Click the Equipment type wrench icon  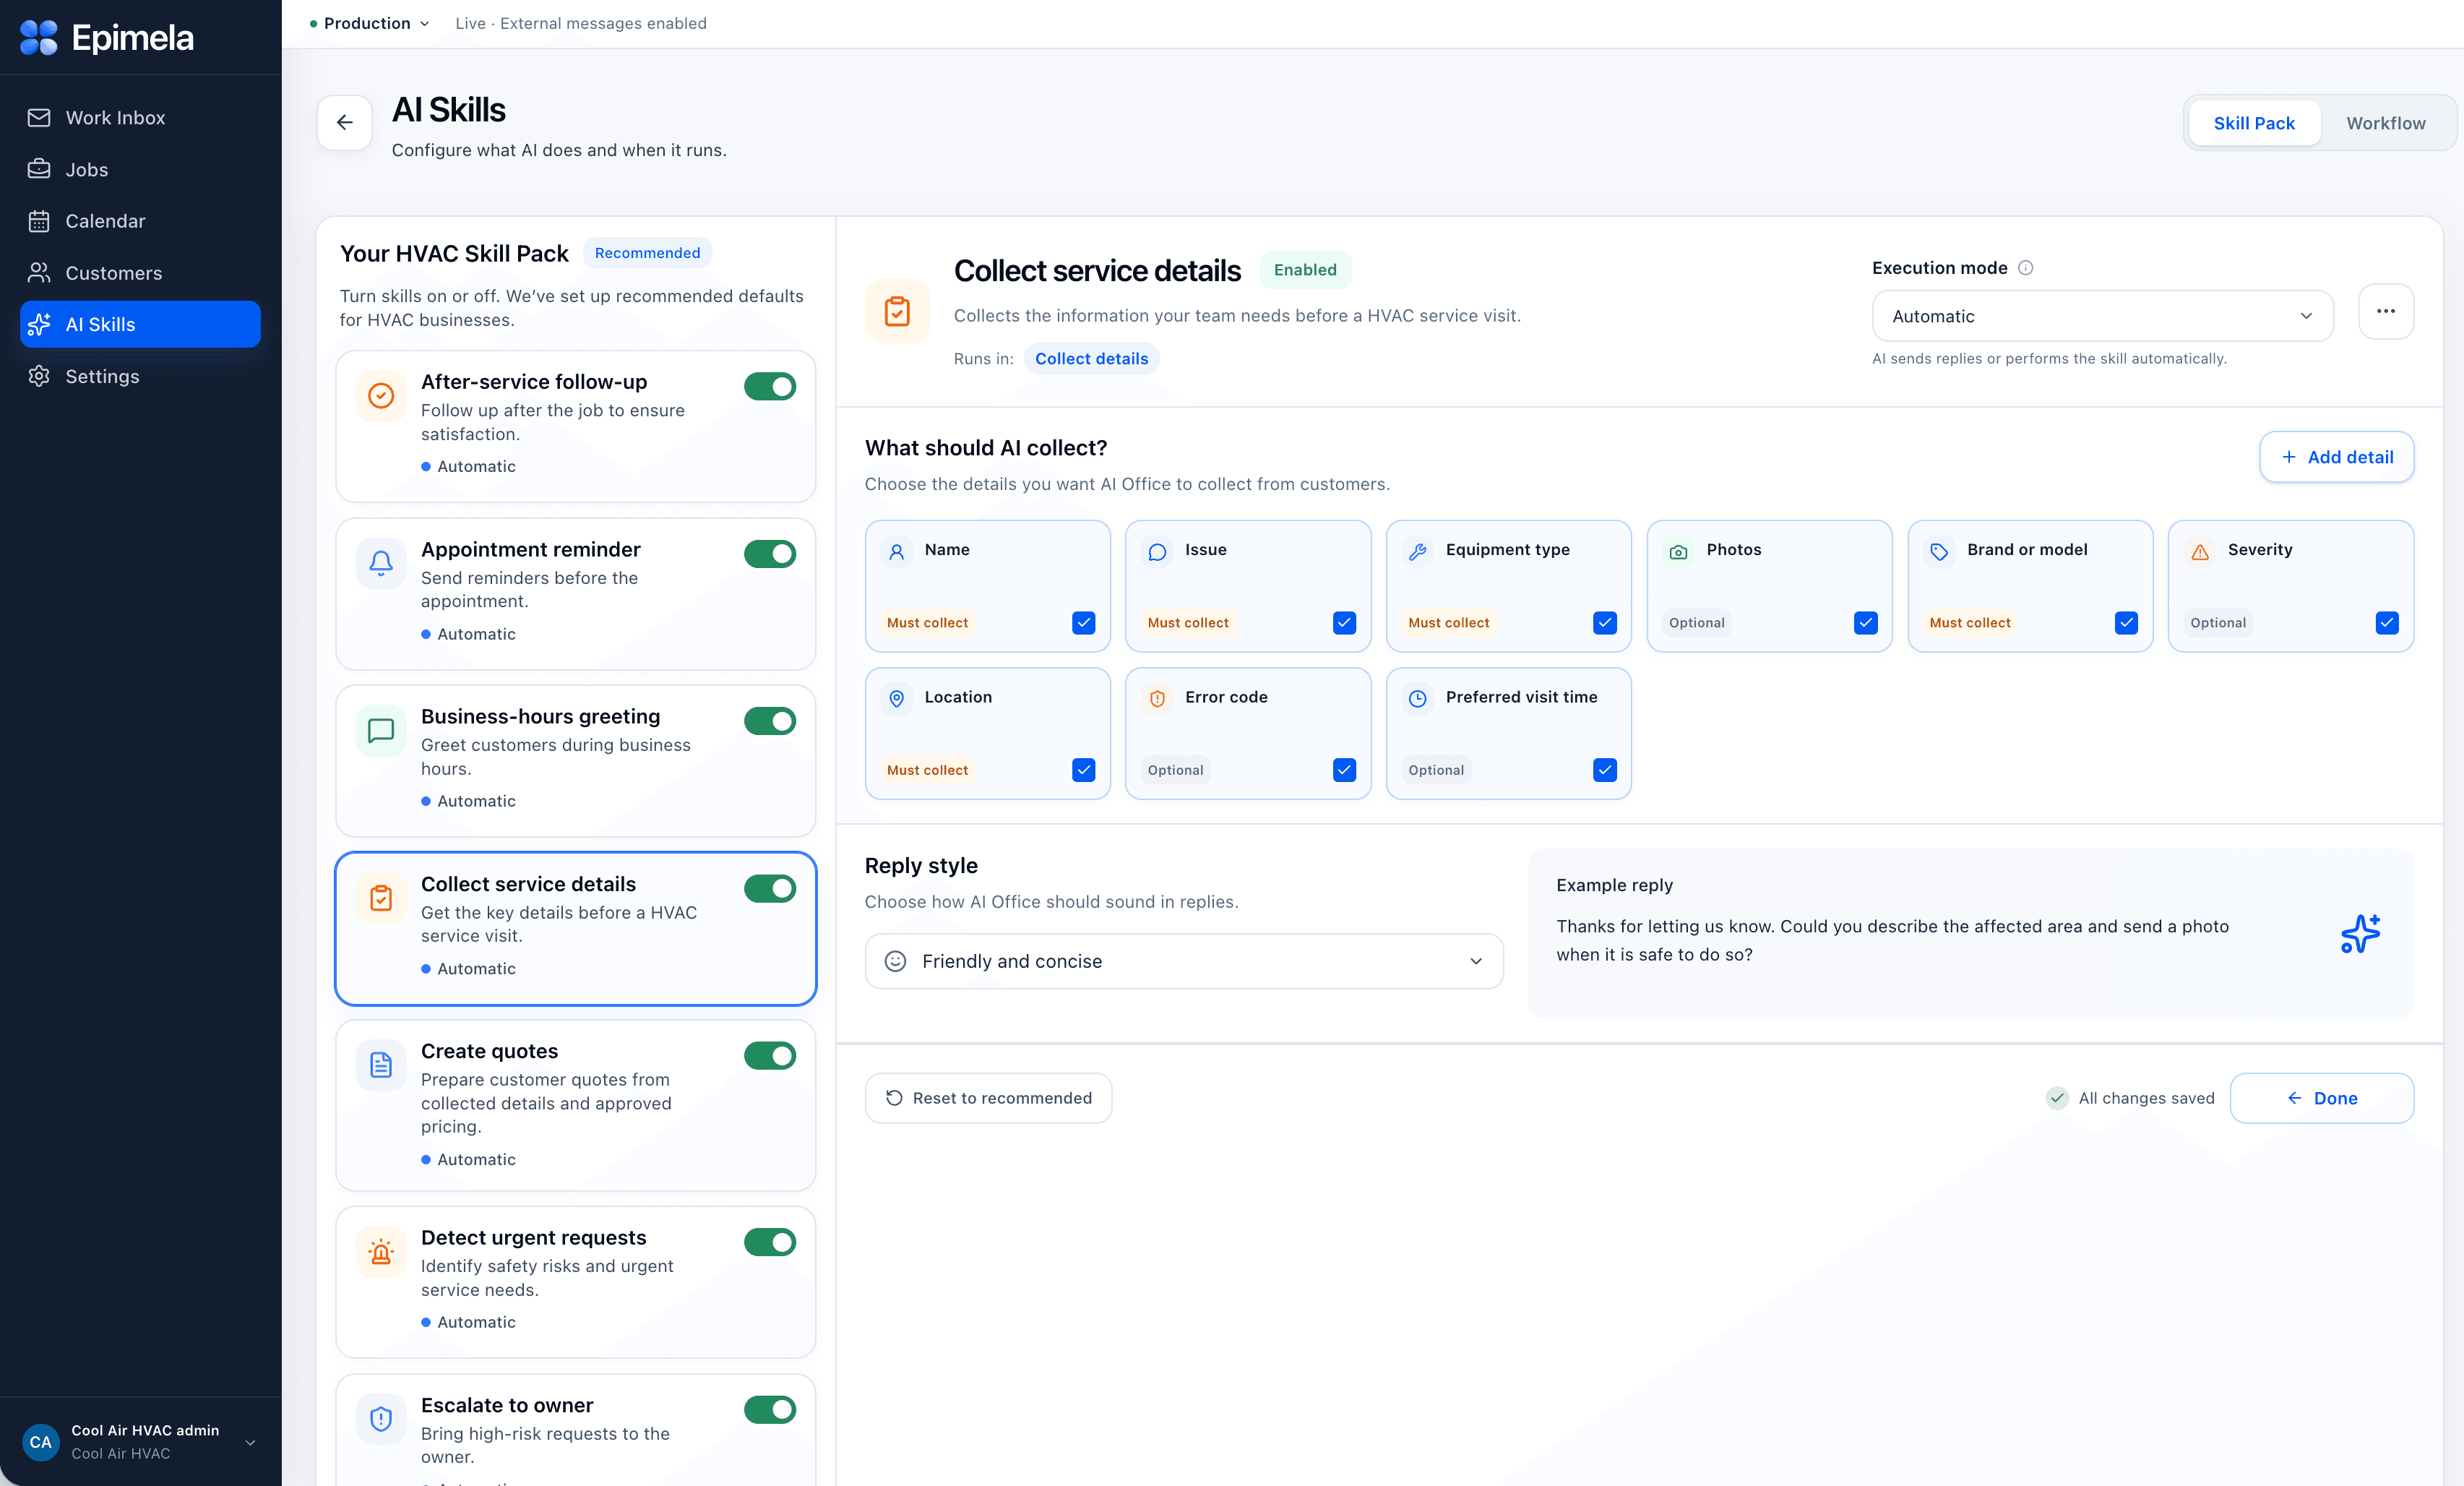coord(1418,551)
